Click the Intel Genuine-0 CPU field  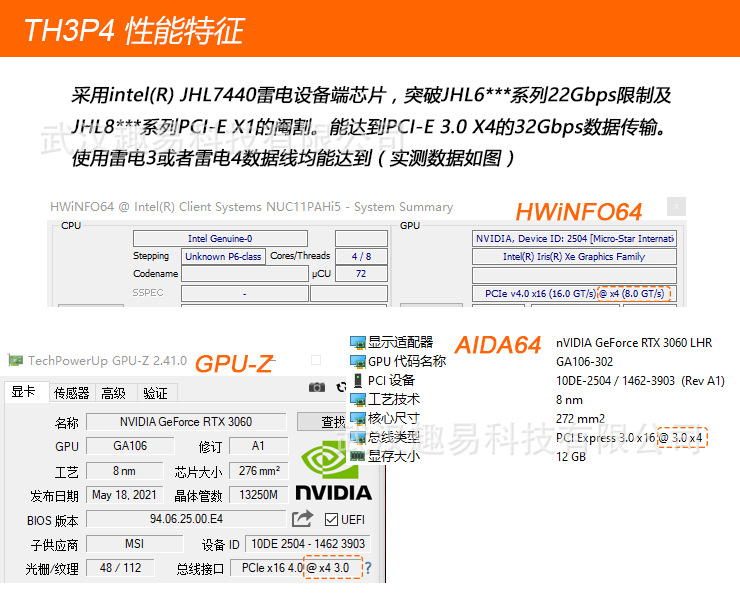click(x=220, y=238)
